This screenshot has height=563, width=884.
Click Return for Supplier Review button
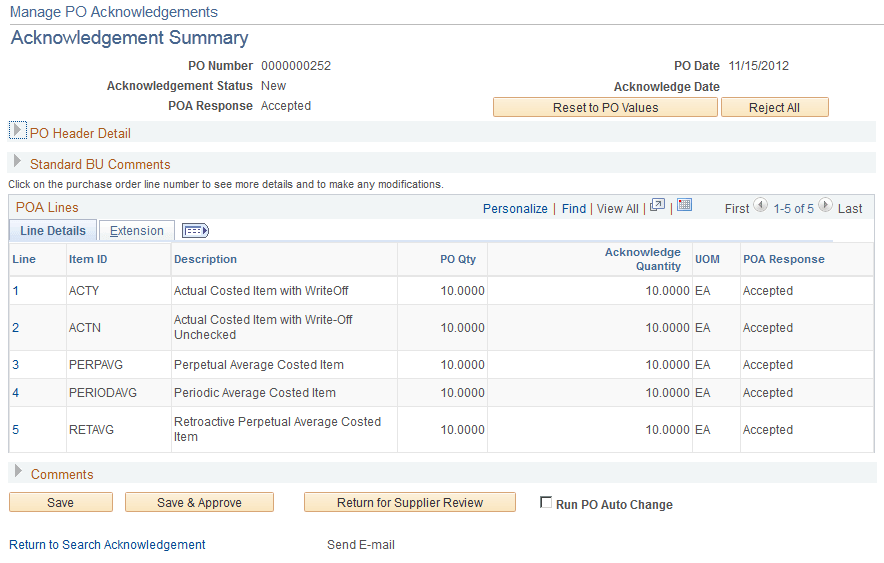pos(410,503)
